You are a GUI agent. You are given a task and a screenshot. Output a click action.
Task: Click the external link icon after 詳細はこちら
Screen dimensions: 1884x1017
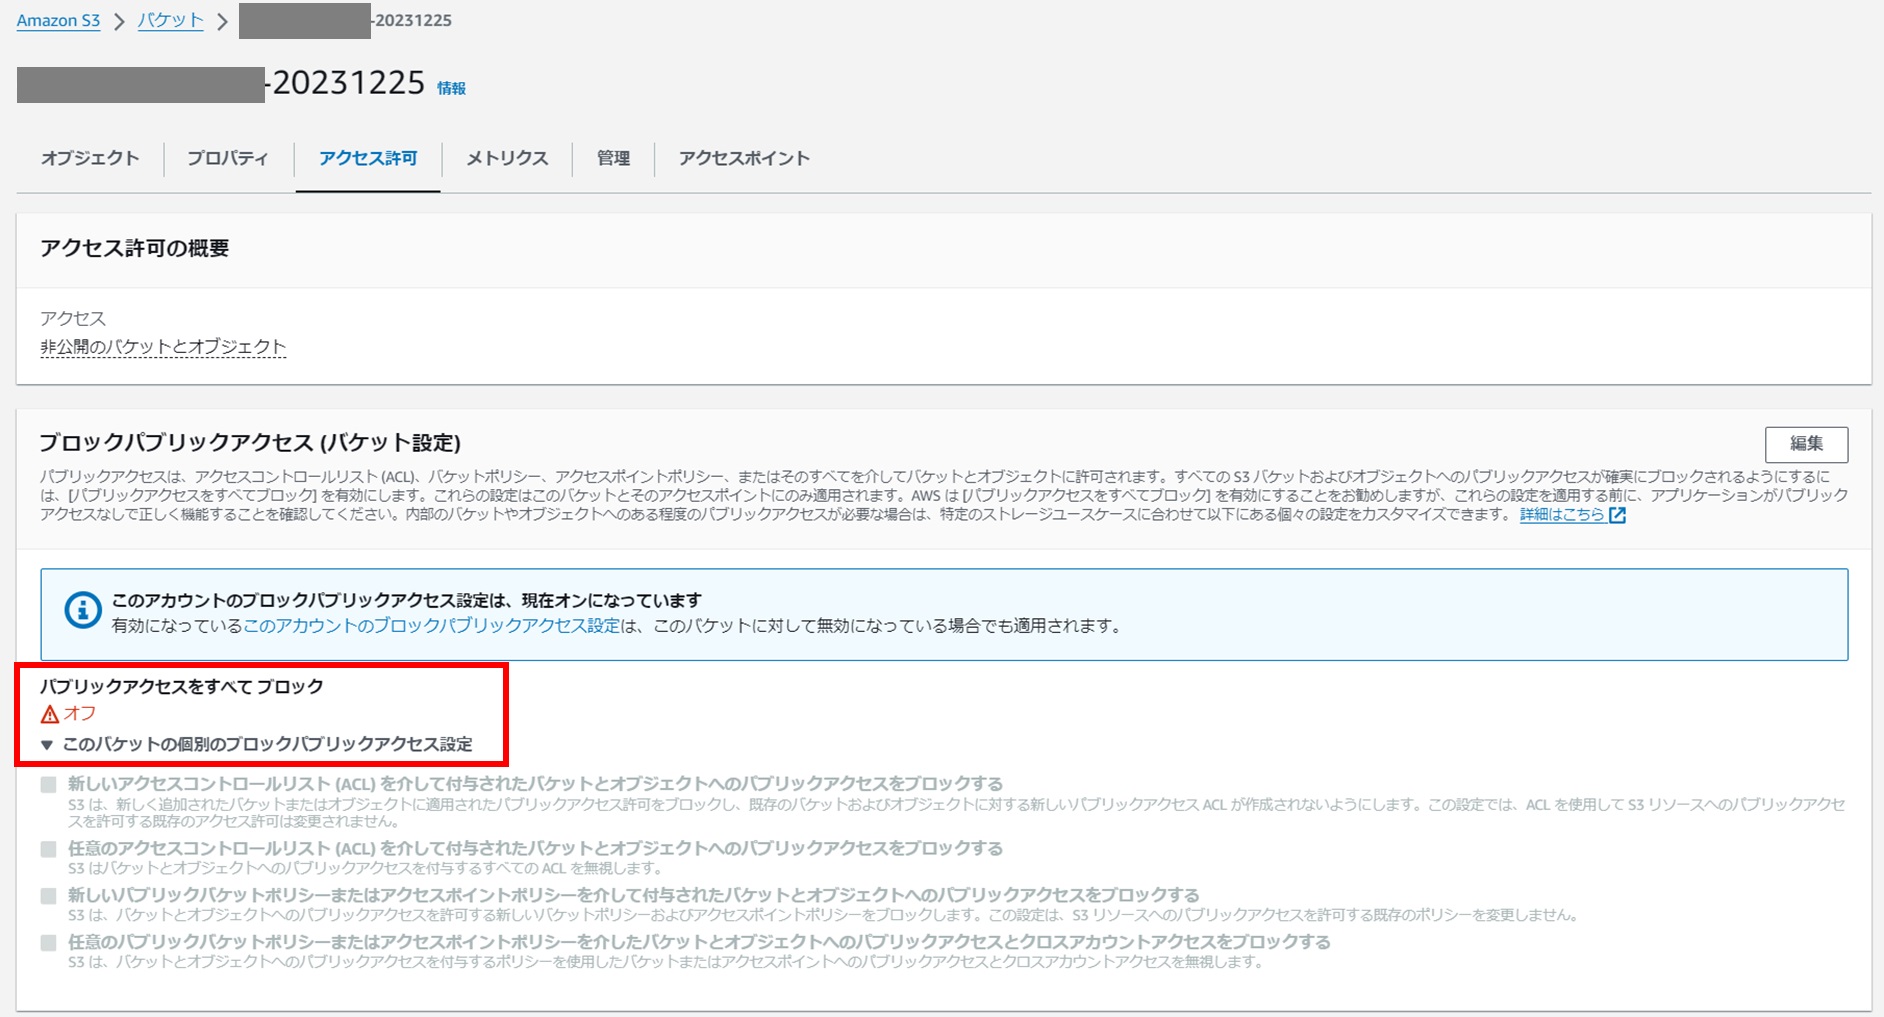click(x=1620, y=515)
